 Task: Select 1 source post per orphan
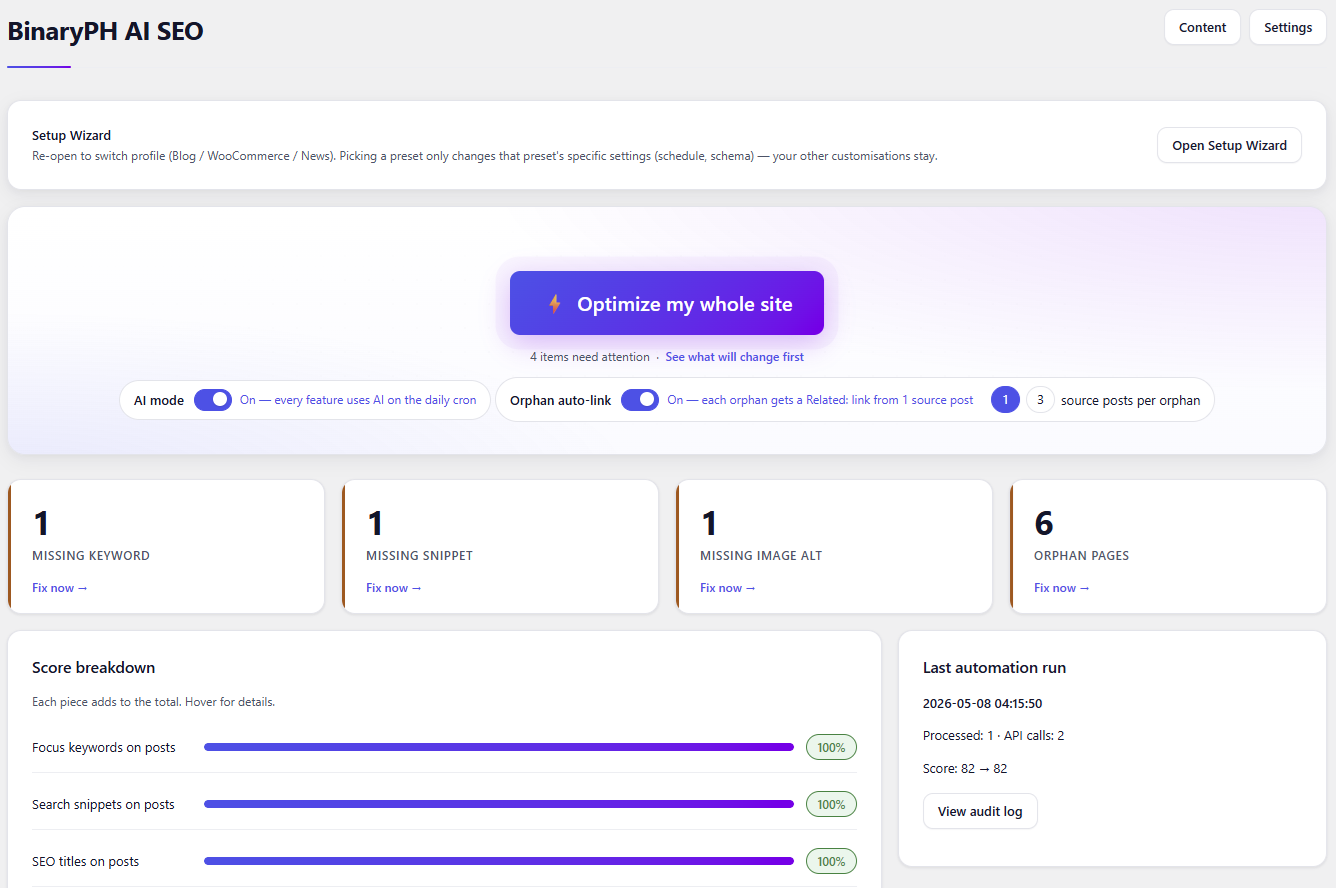(x=1005, y=400)
